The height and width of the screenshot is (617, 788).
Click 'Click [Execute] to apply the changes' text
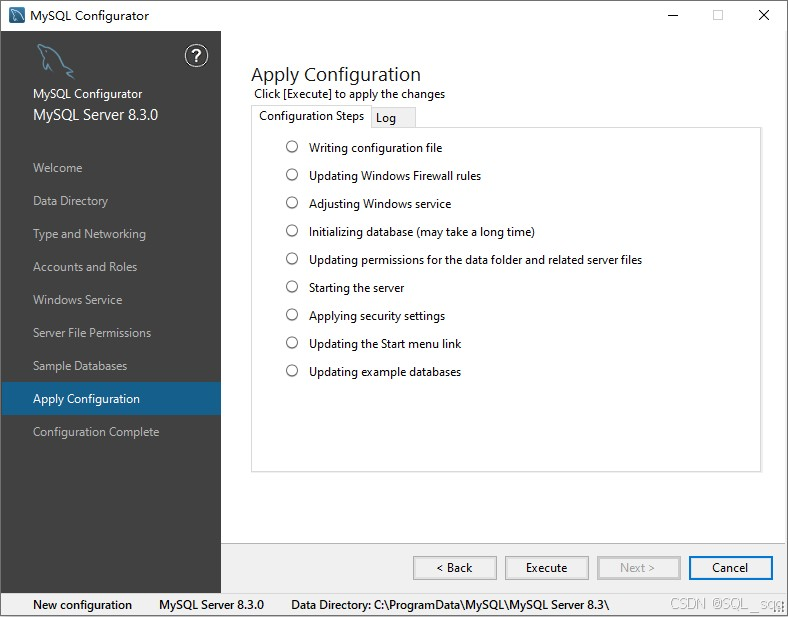click(x=349, y=94)
